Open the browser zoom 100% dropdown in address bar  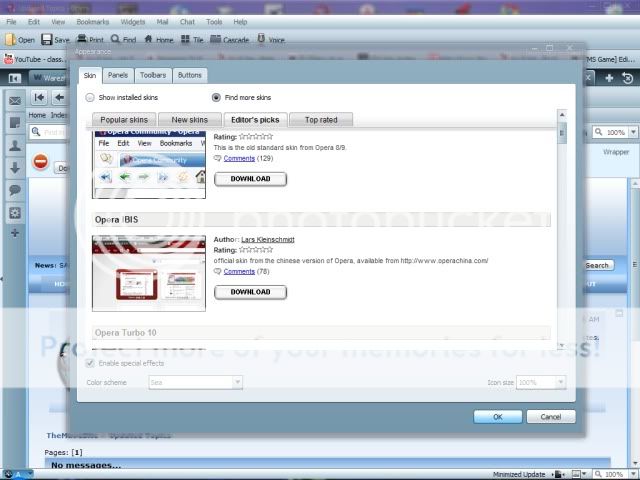[633, 132]
